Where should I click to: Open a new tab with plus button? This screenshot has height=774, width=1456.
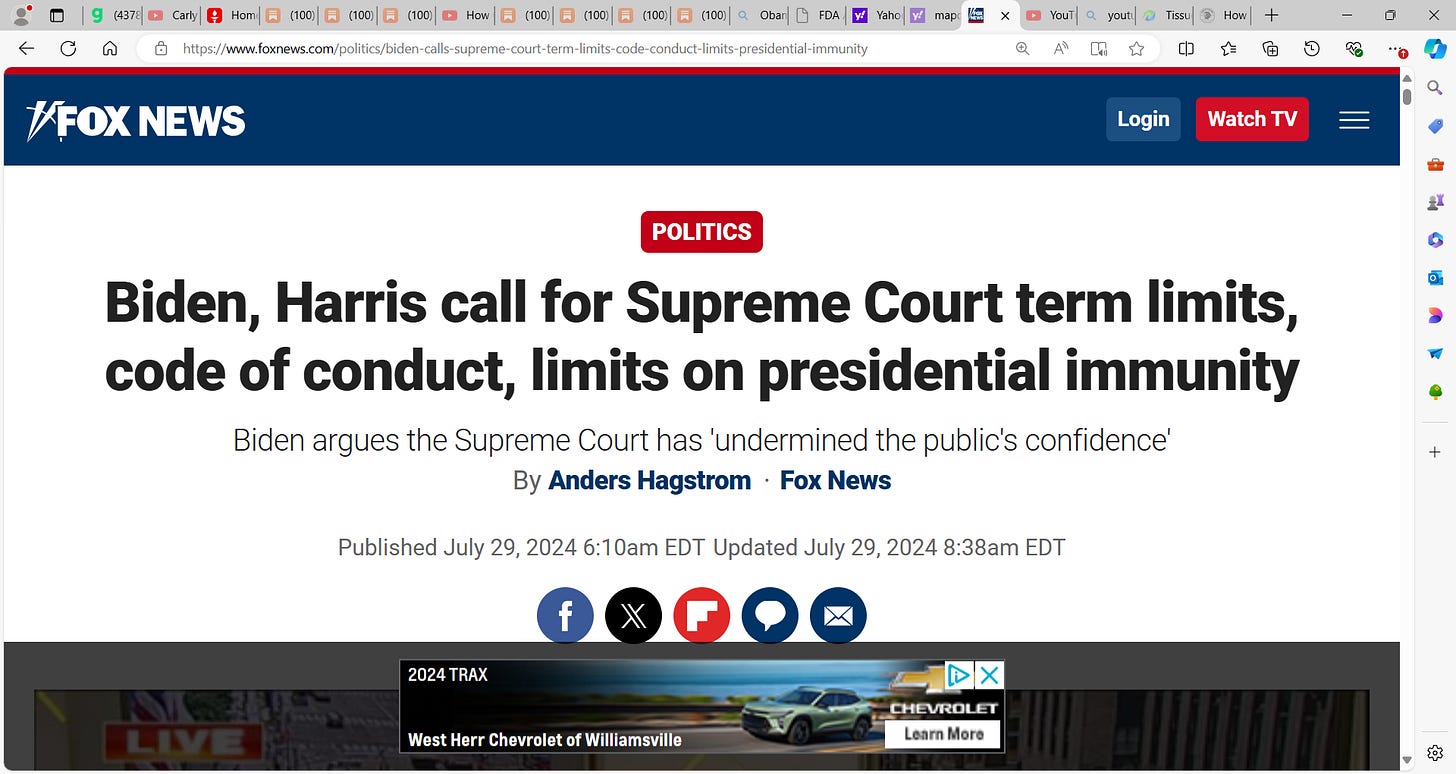click(1271, 15)
